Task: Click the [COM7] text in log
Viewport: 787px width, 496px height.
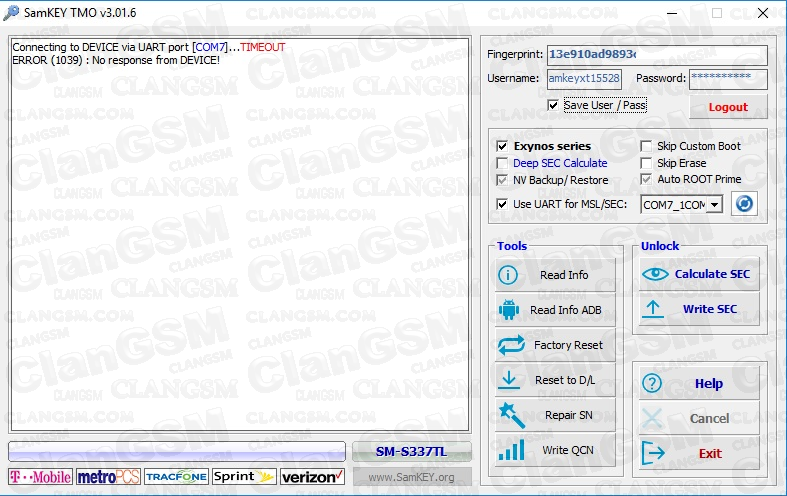Action: (x=210, y=47)
